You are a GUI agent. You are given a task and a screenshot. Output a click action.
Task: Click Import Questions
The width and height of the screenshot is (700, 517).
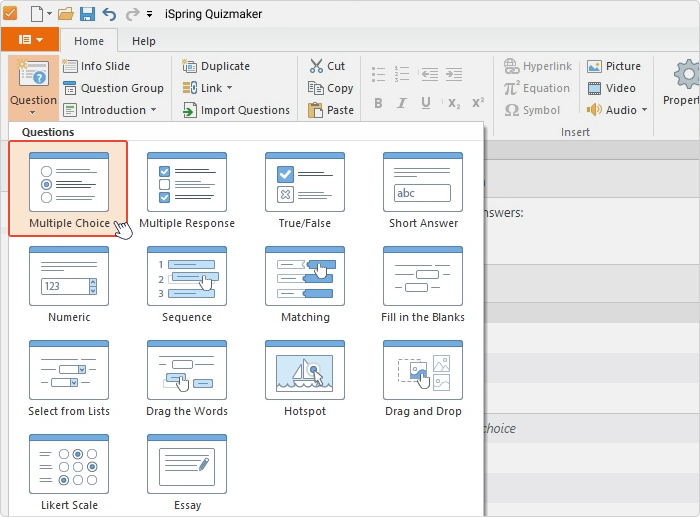tap(236, 110)
